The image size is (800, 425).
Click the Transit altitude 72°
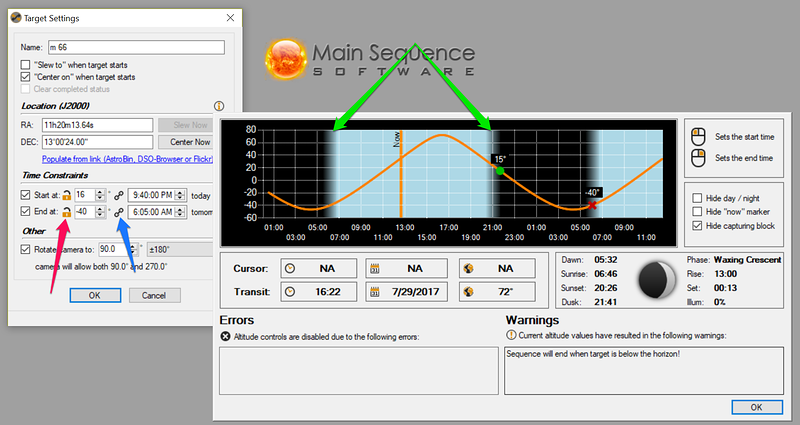505,292
